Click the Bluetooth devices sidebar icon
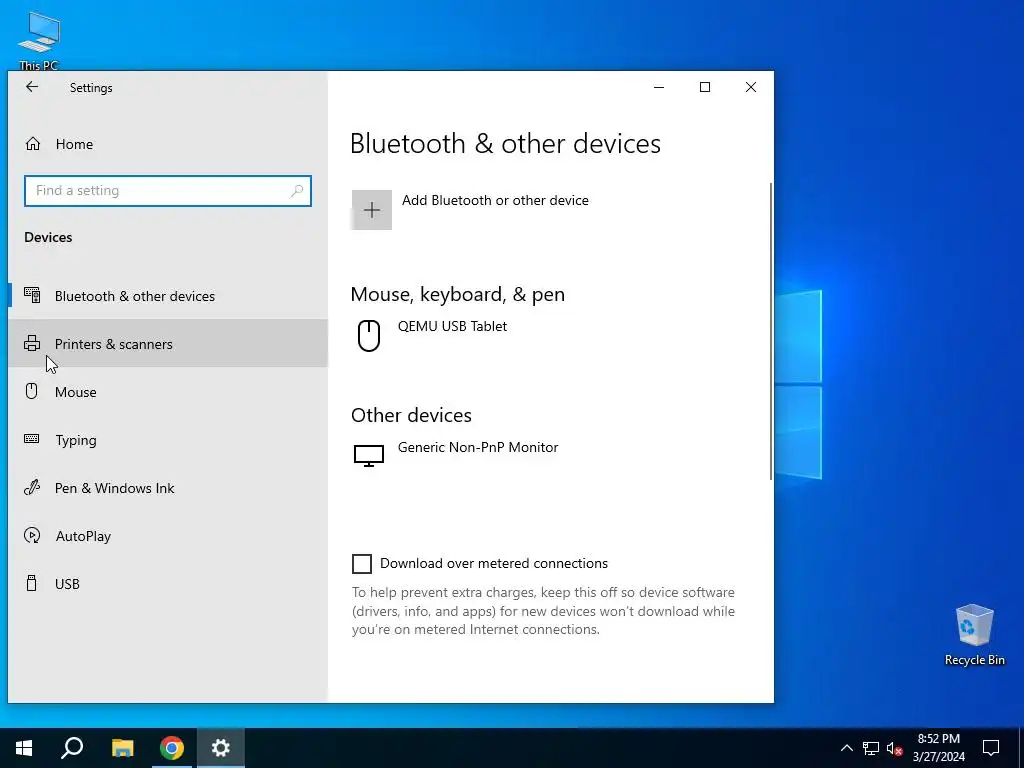 pyautogui.click(x=32, y=295)
